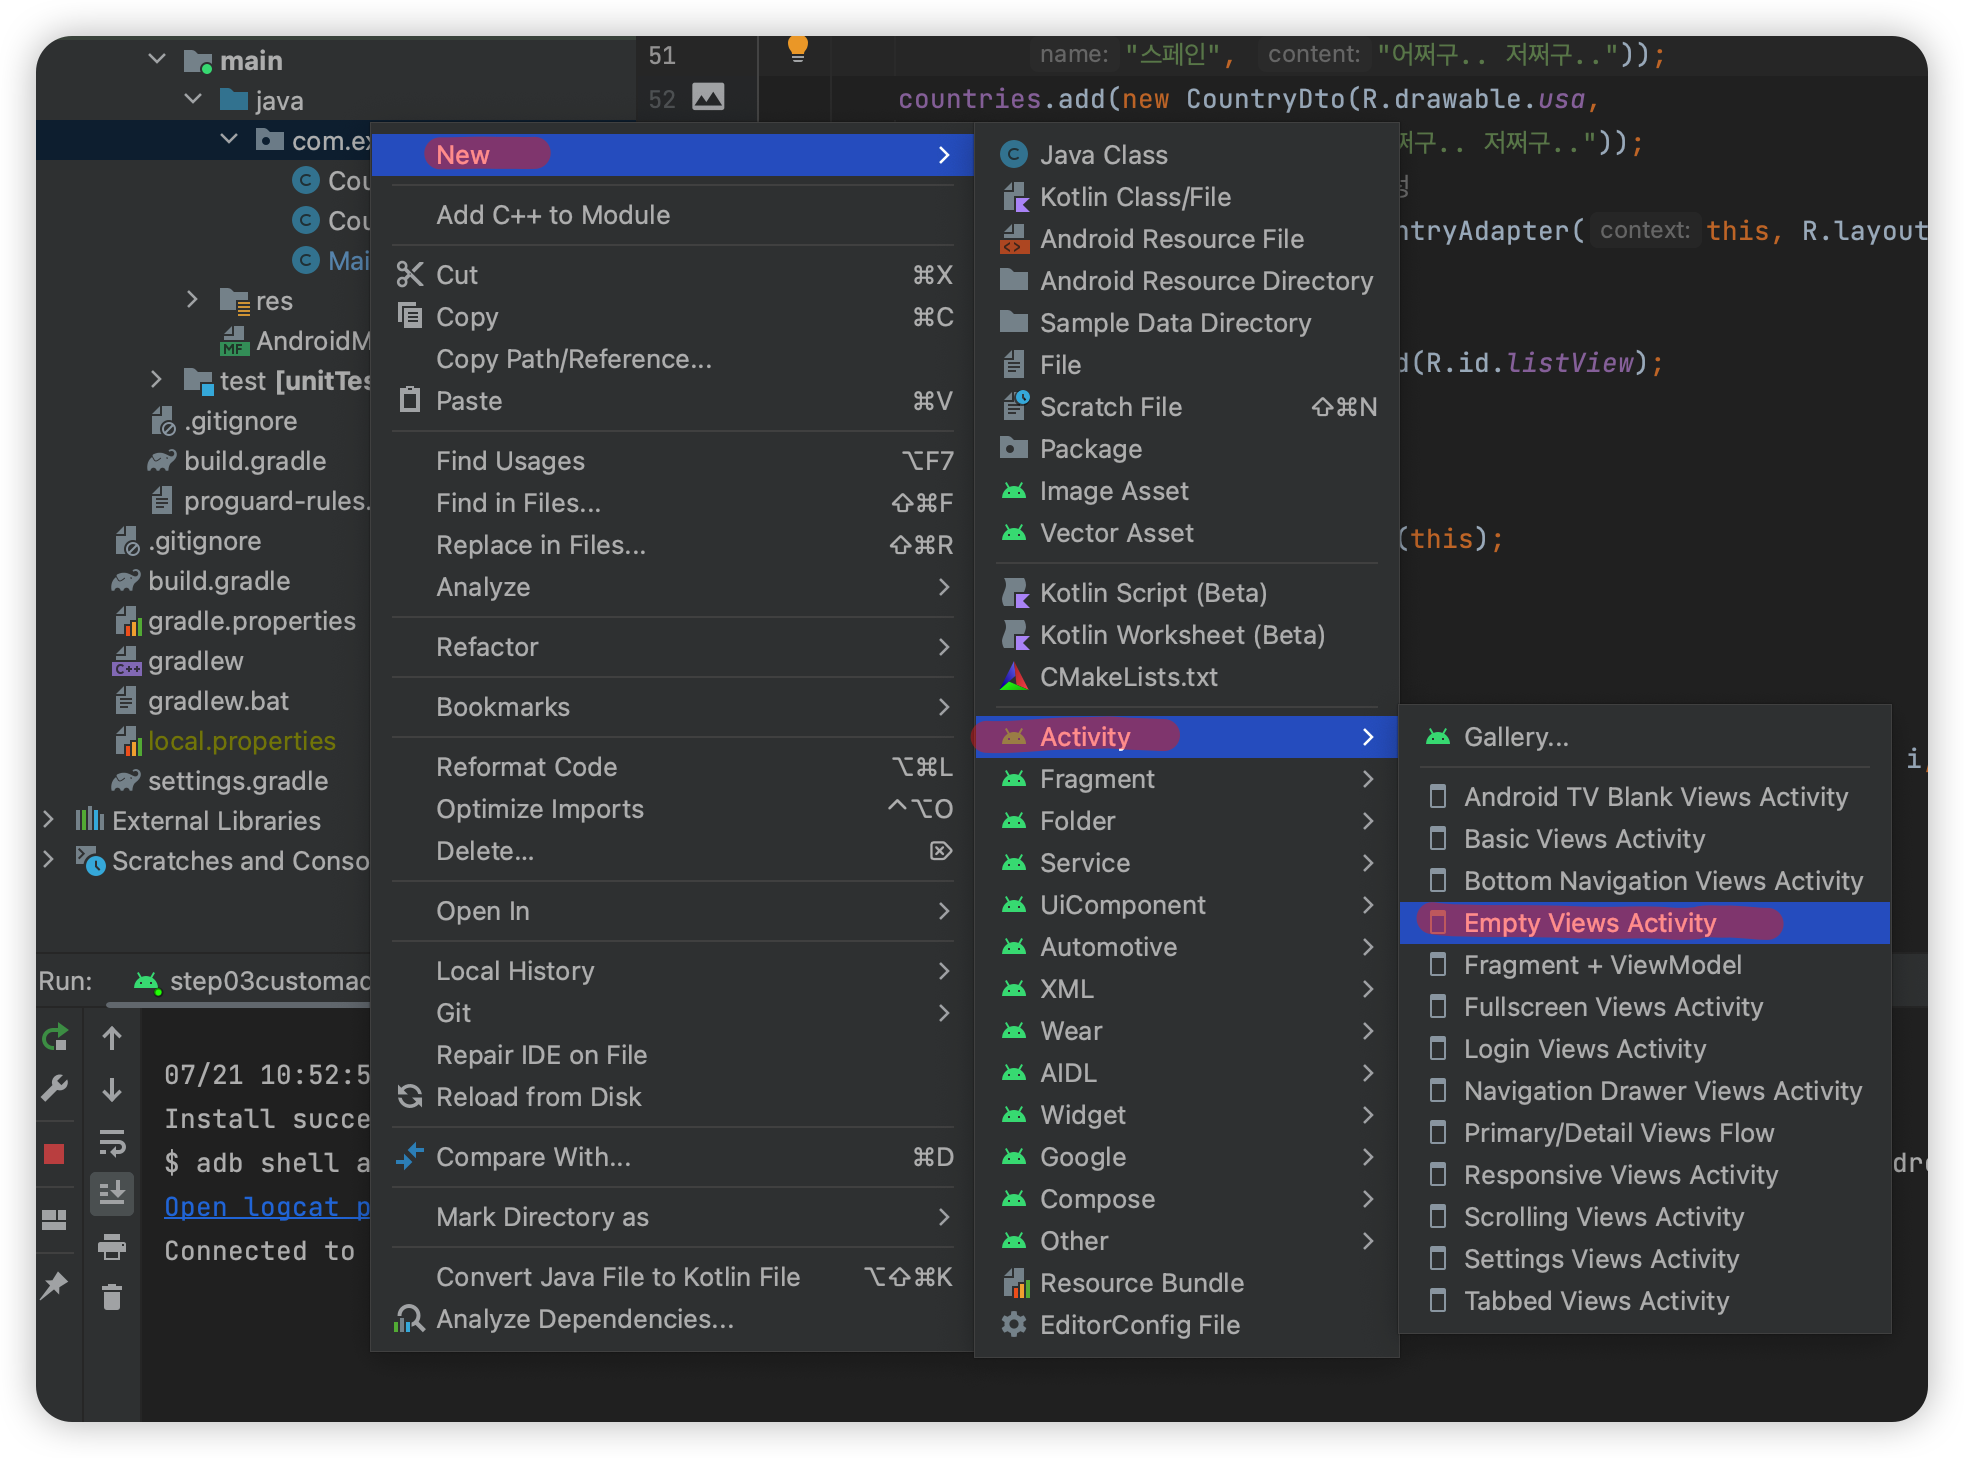Choose Java Class in New submenu
The width and height of the screenshot is (1964, 1458).
point(1103,155)
